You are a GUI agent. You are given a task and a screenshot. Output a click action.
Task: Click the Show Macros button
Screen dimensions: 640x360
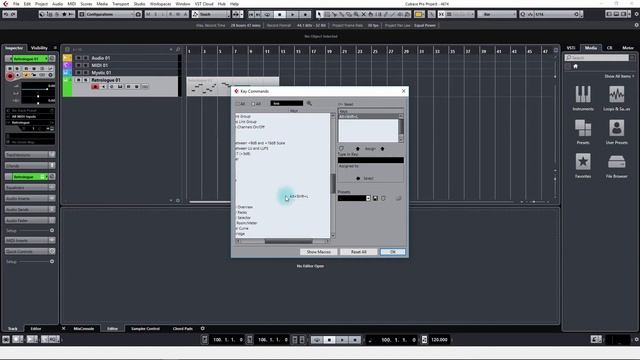319,252
